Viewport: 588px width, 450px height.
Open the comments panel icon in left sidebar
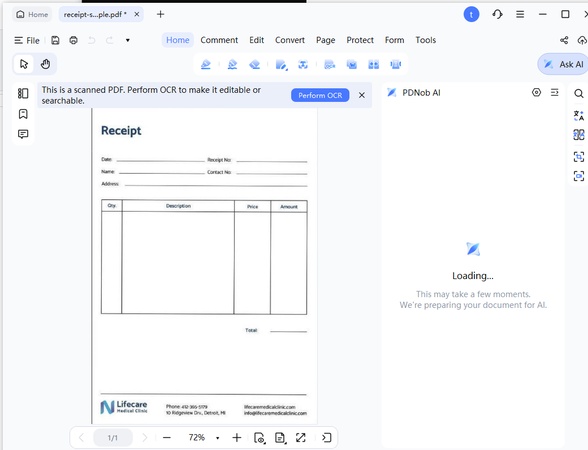(x=23, y=134)
